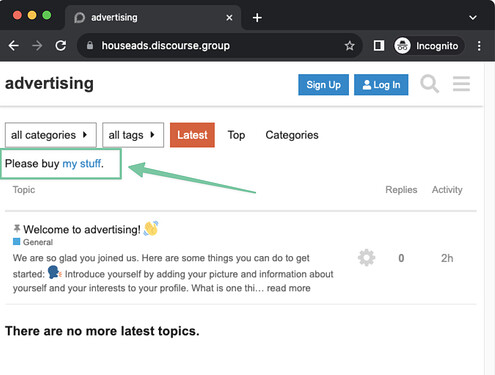Minimize the window with the yellow button

click(x=32, y=15)
